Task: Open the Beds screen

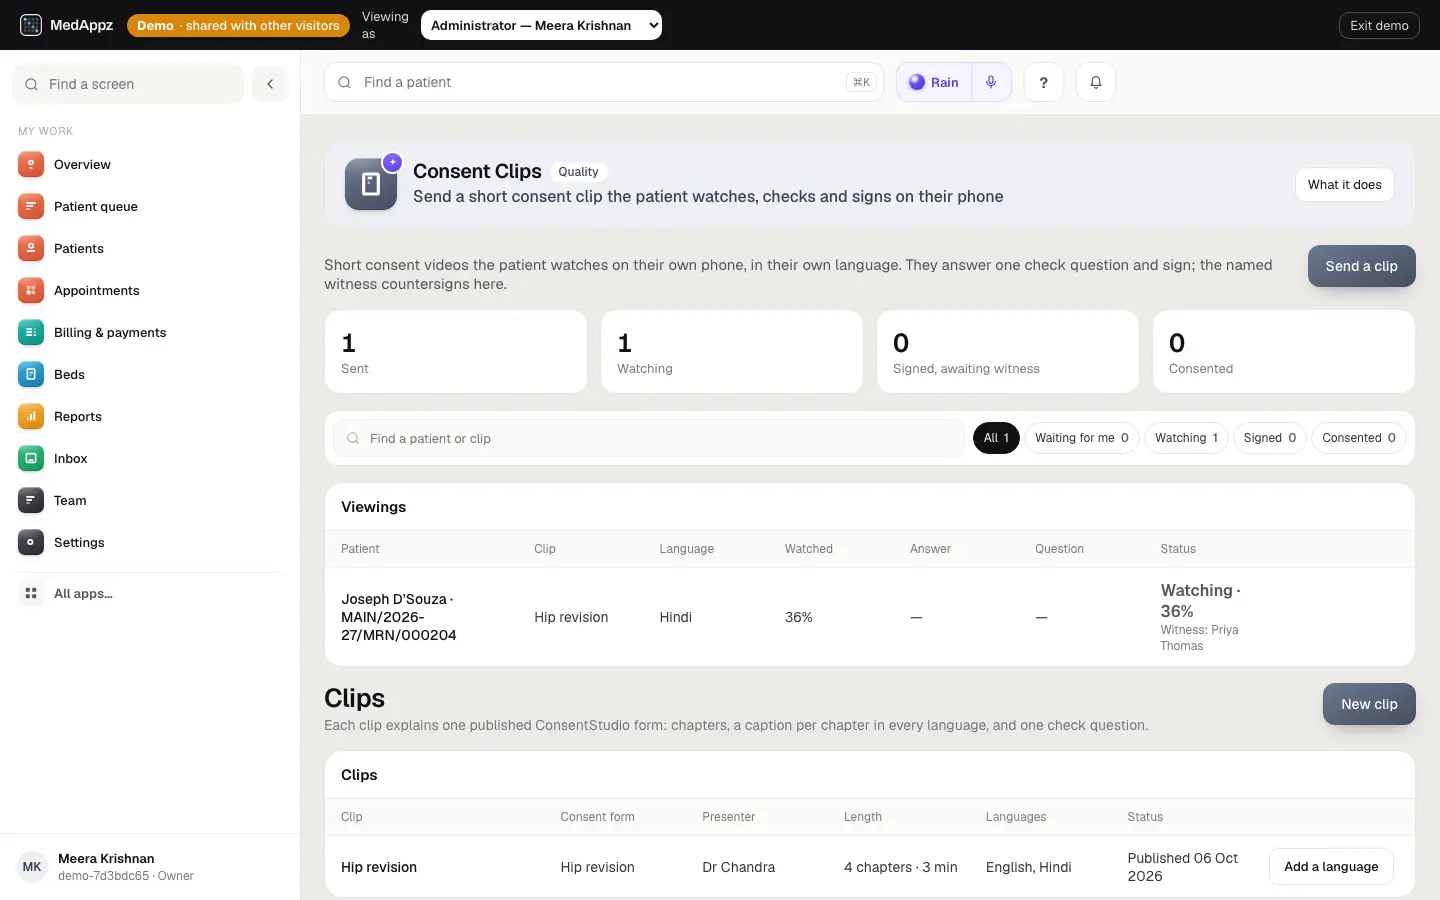Action: coord(150,374)
